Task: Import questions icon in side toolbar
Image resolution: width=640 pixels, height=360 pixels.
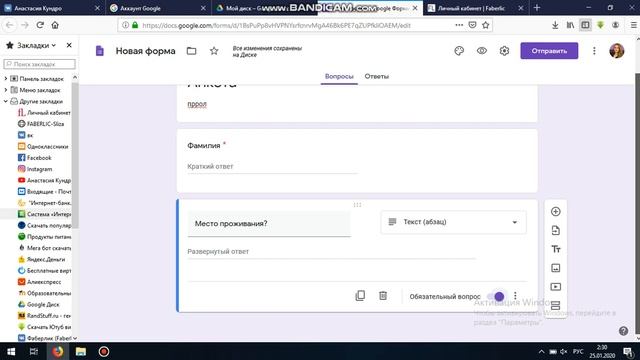Action: 556,230
